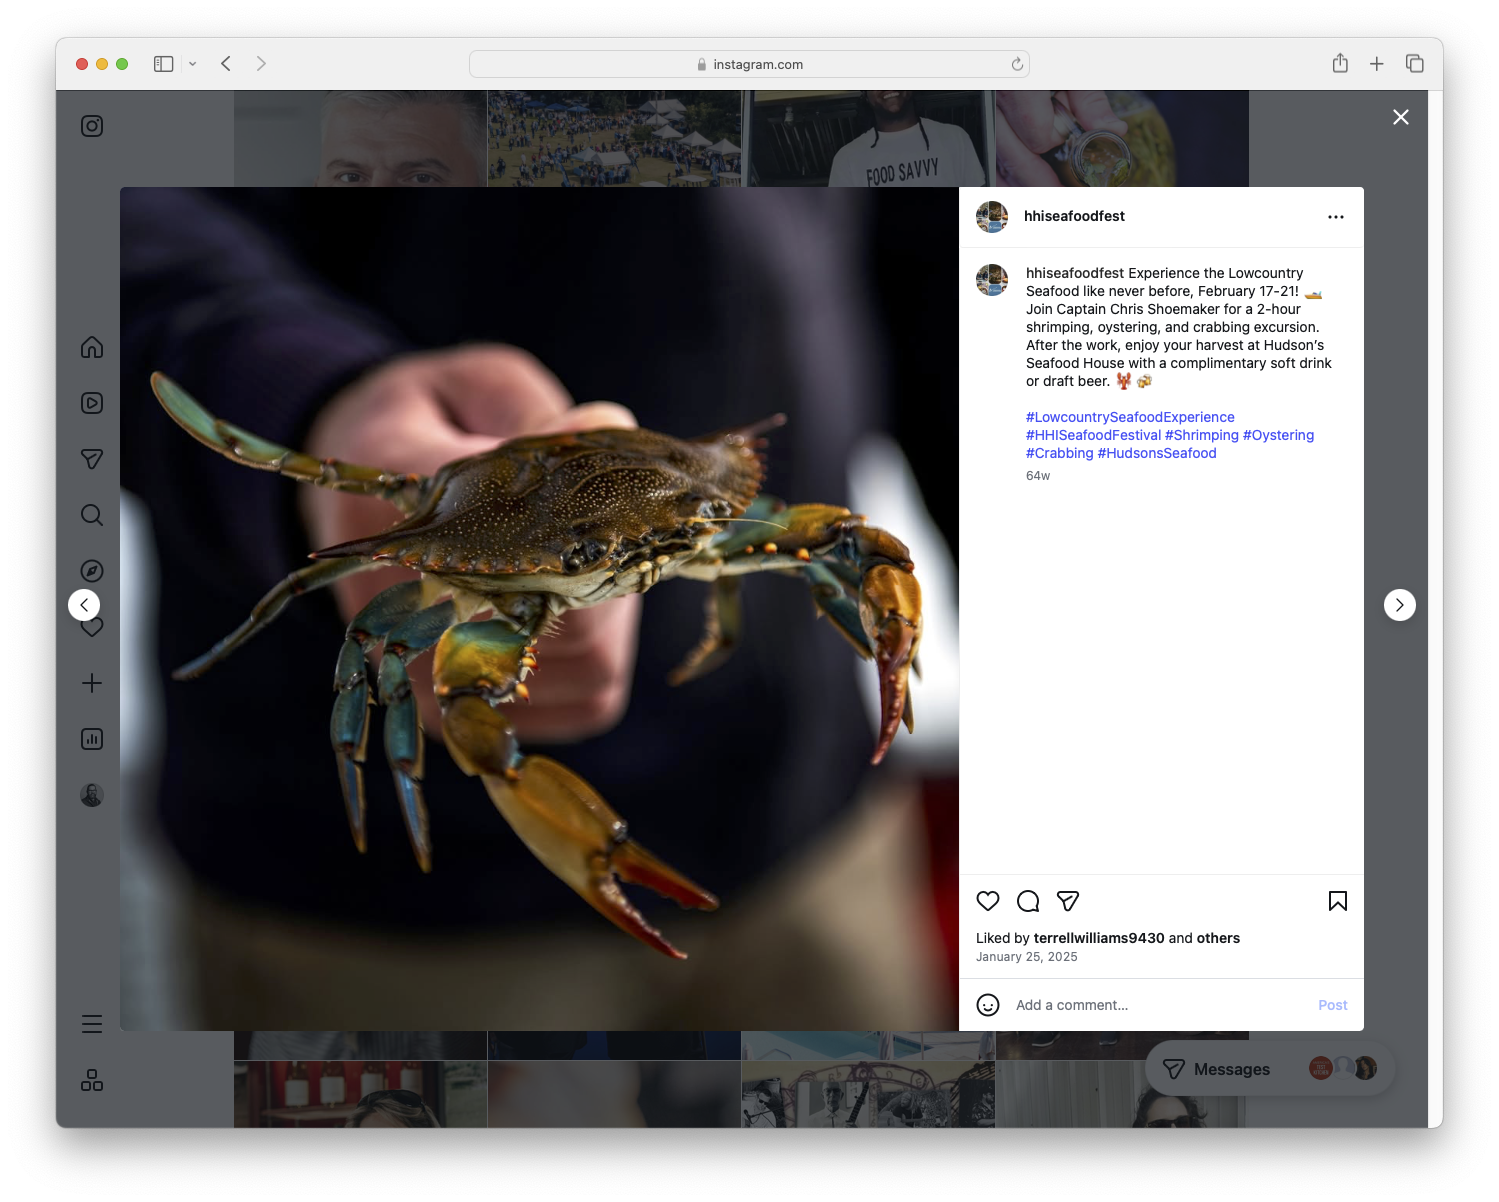Select the Explore compass icon
The width and height of the screenshot is (1499, 1202).
coord(91,570)
